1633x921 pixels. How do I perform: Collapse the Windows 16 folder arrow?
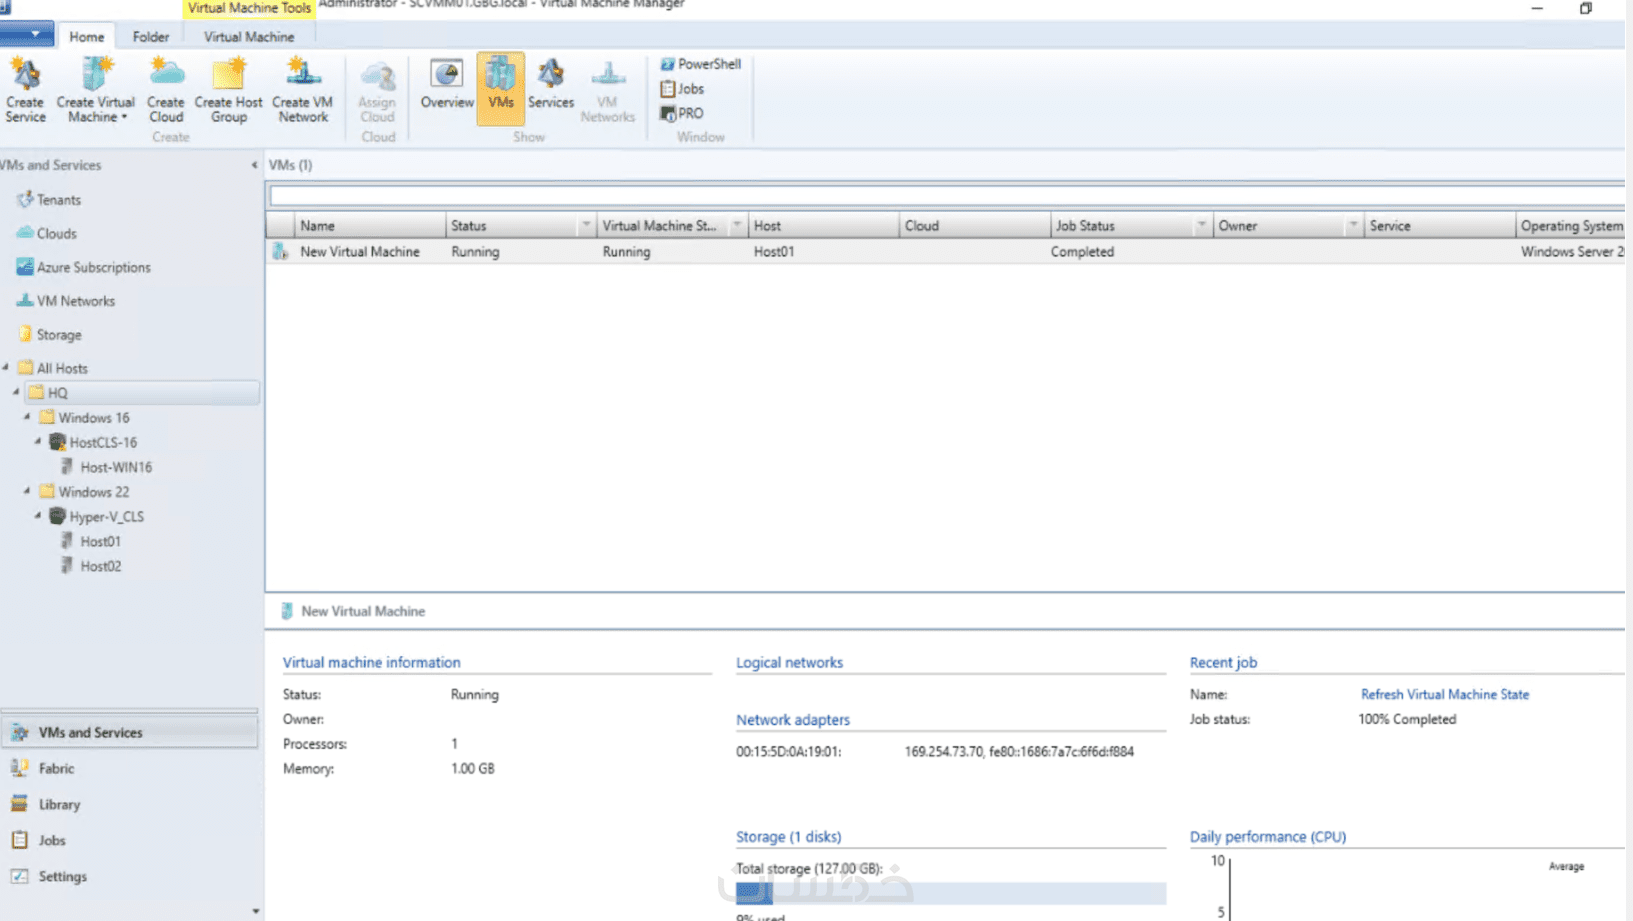point(27,417)
